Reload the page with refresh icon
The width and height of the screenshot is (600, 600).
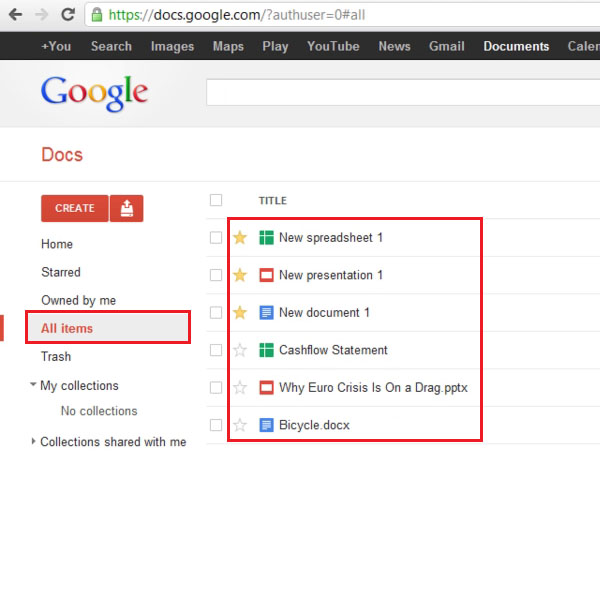point(68,15)
